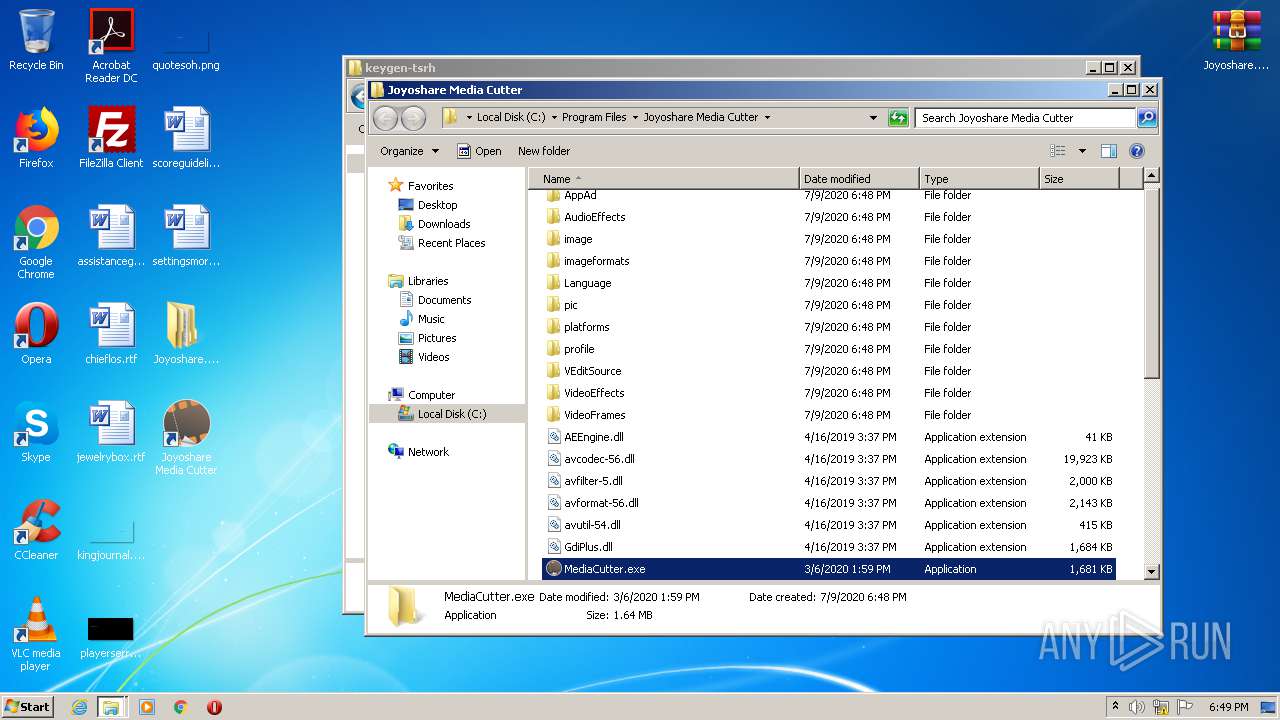Screen dimensions: 1280x720
Task: Open the CCleaner desktop shortcut
Action: pyautogui.click(x=36, y=530)
